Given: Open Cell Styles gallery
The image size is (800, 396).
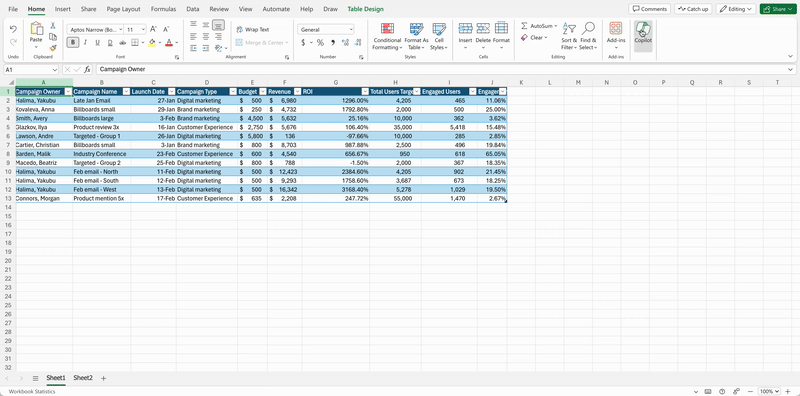Looking at the screenshot, I should click(439, 36).
